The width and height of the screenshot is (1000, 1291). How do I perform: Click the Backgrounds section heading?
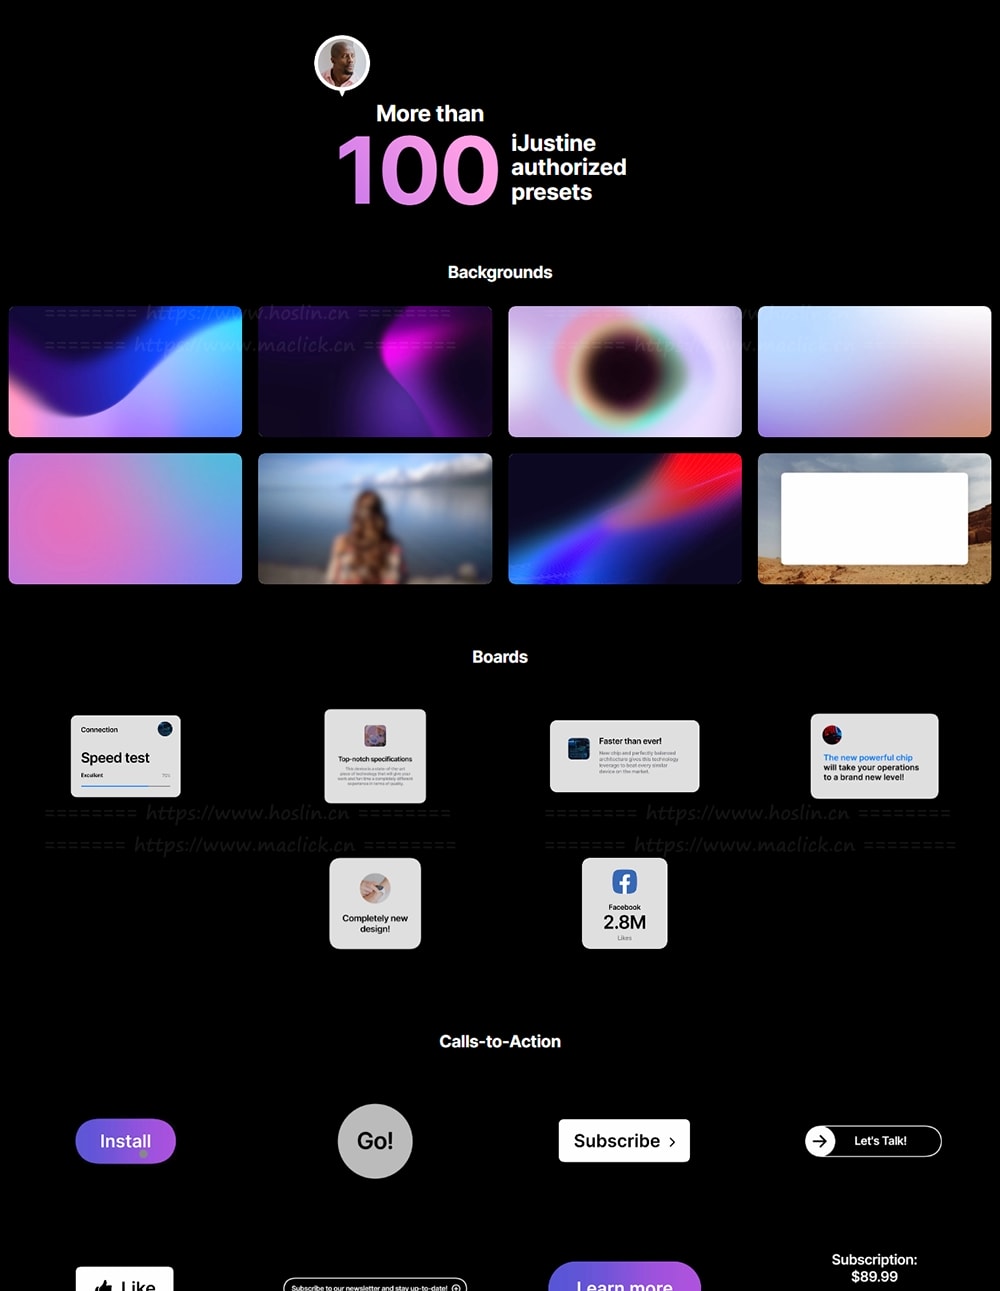pyautogui.click(x=500, y=272)
